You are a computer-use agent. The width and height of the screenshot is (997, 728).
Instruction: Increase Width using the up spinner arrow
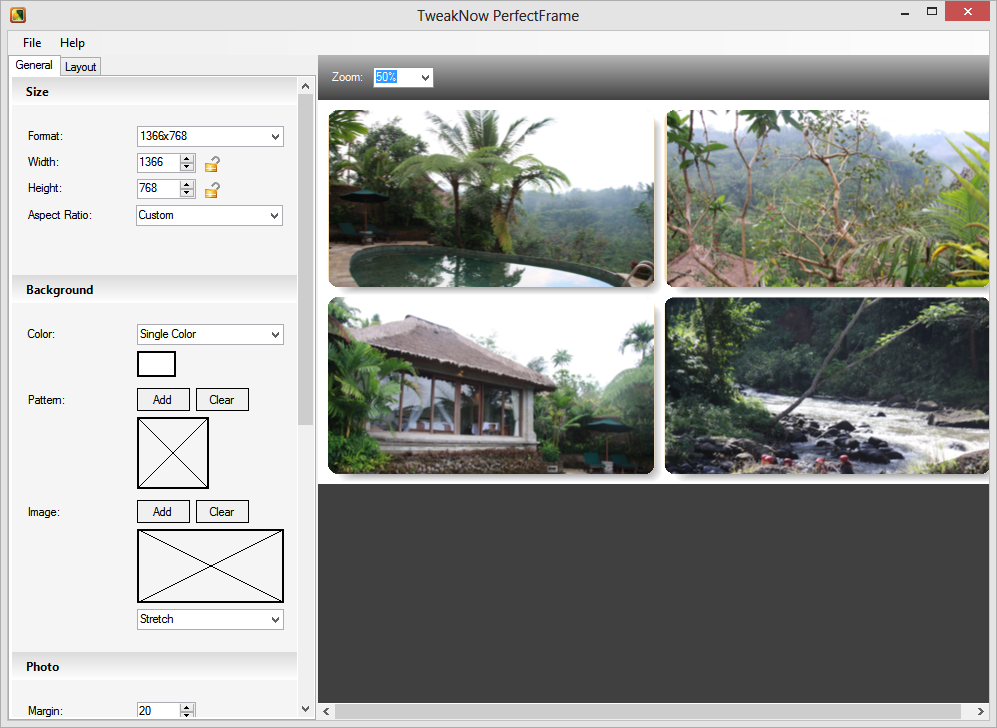point(187,158)
